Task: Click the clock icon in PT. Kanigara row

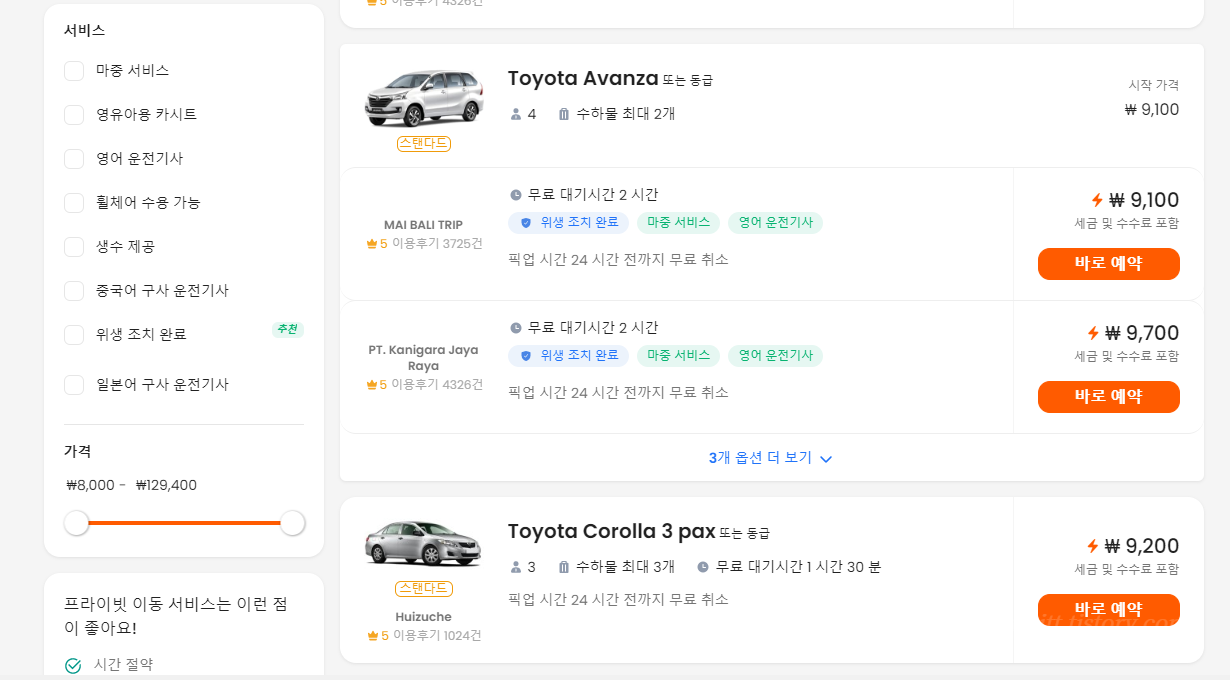Action: [x=516, y=328]
